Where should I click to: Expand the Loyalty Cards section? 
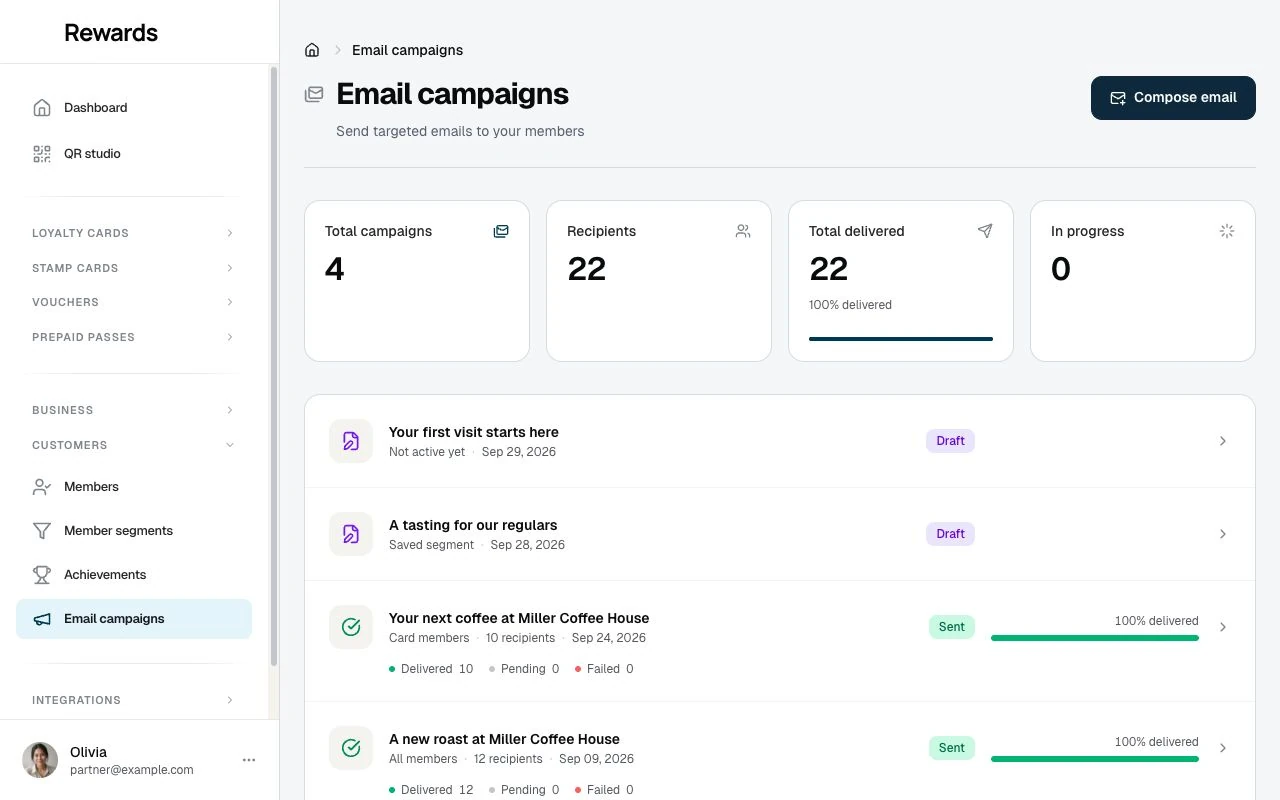point(134,233)
